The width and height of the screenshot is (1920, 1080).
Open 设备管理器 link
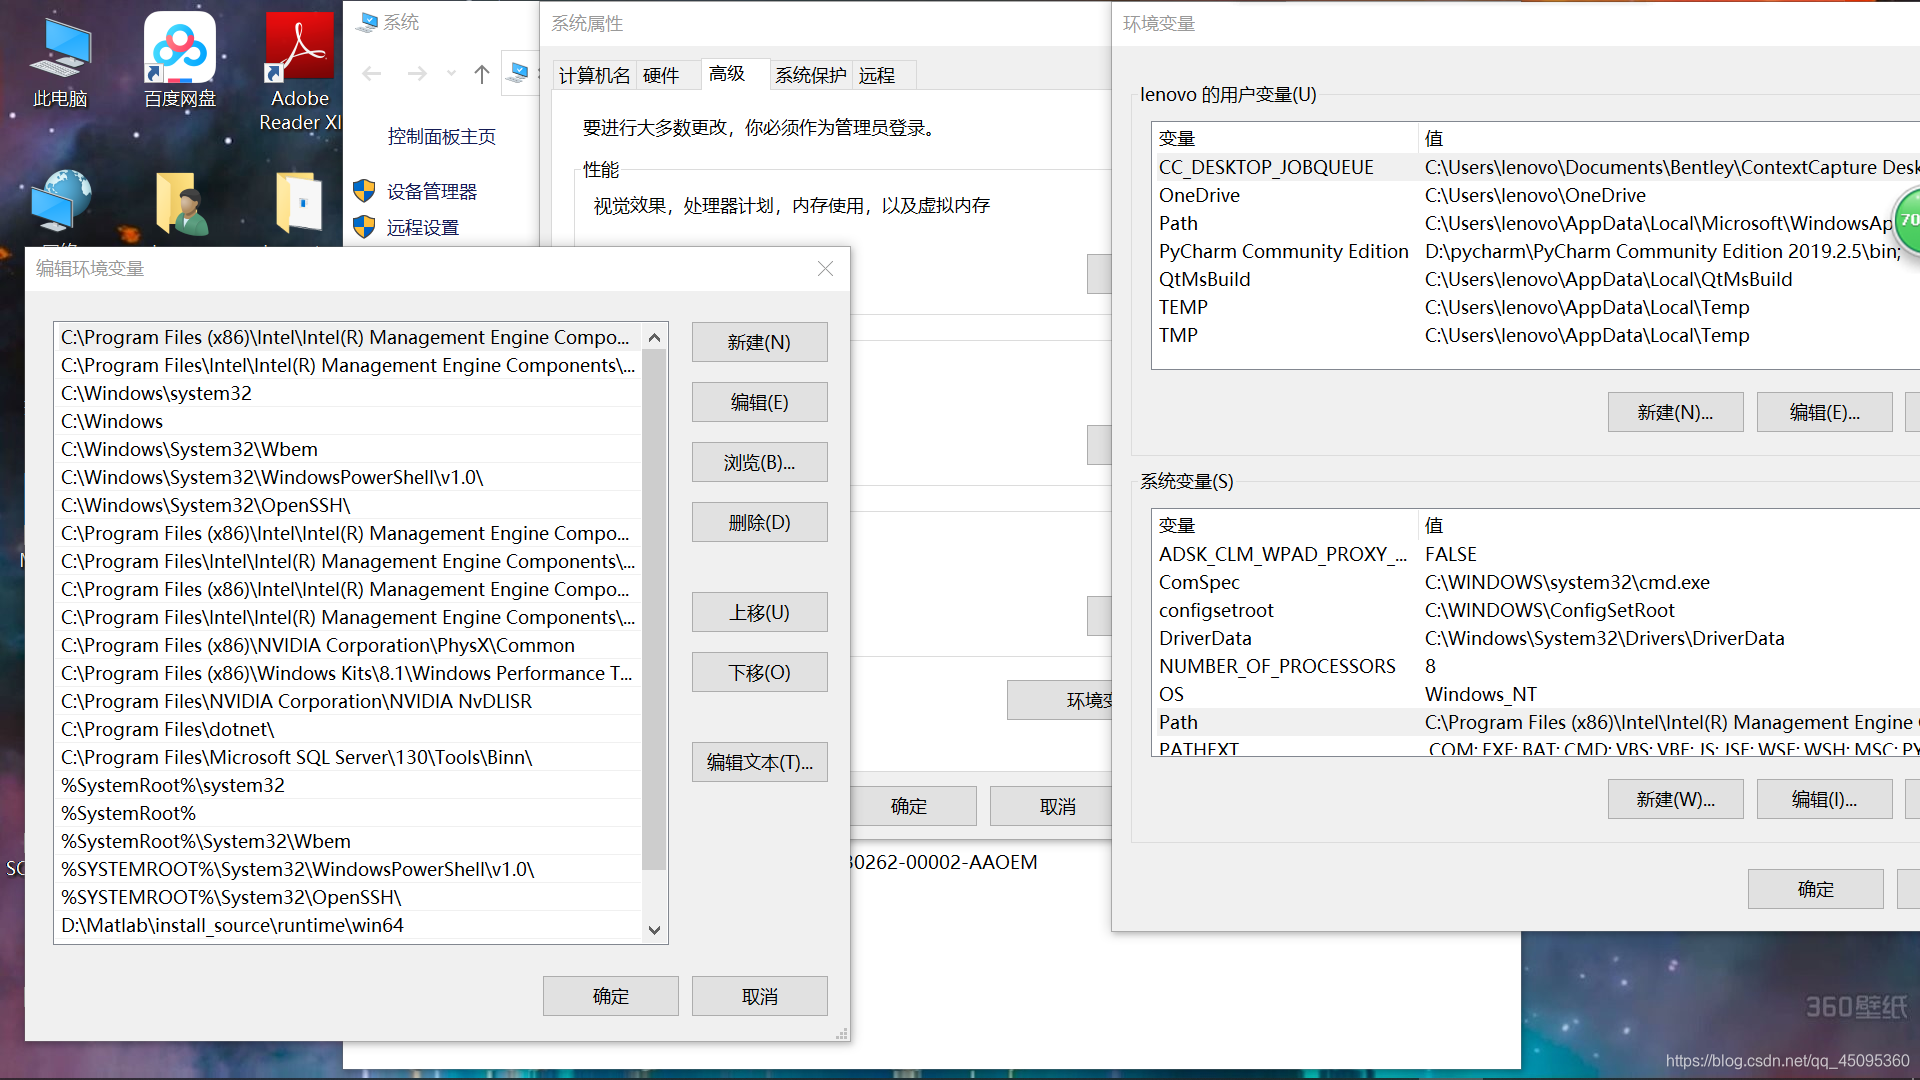(x=432, y=191)
